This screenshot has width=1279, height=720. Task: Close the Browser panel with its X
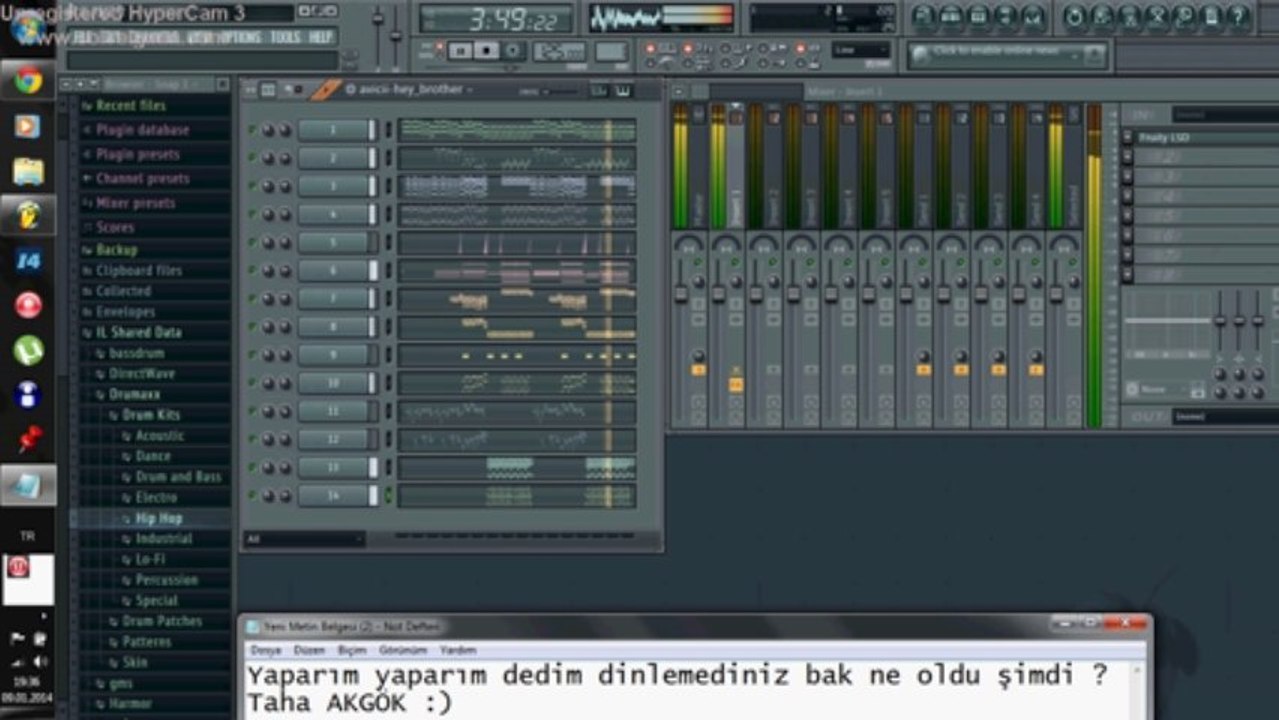[223, 85]
